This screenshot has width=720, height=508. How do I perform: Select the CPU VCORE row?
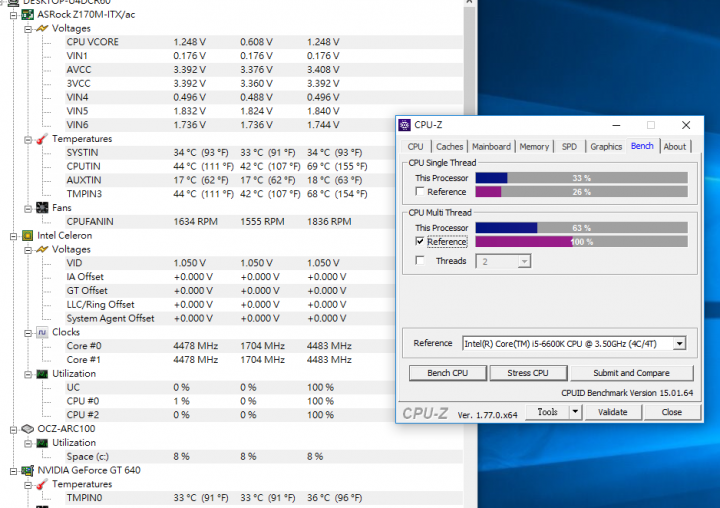point(264,42)
